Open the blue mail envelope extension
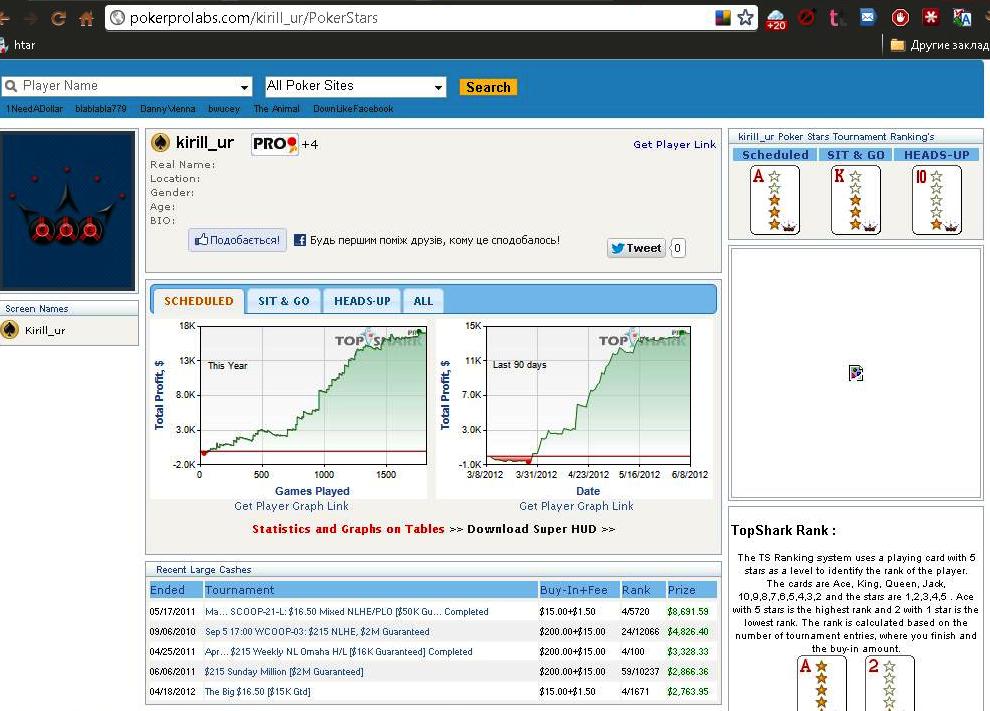 (x=868, y=17)
